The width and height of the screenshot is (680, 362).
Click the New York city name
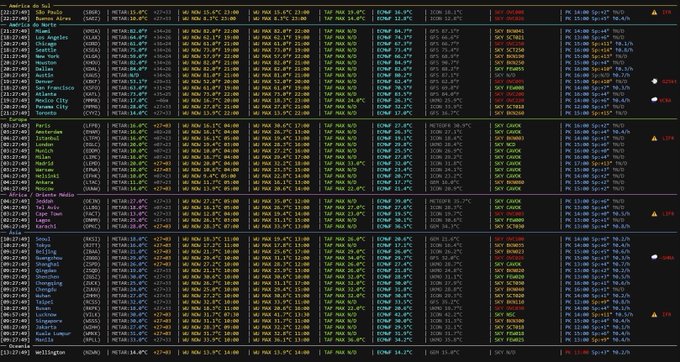[x=47, y=56]
